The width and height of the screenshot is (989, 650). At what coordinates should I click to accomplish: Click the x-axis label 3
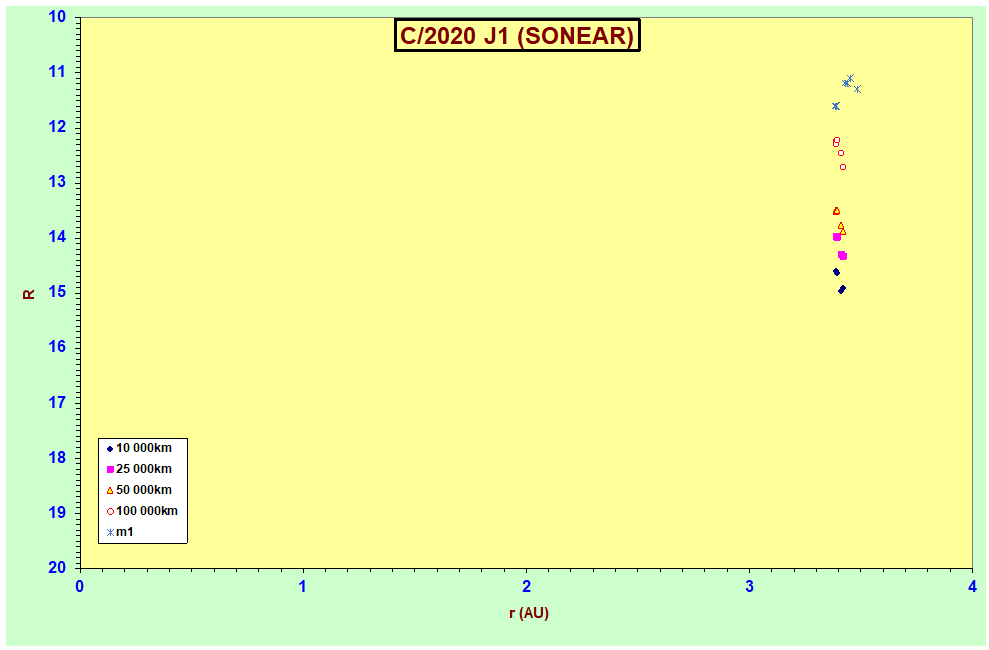click(x=749, y=586)
